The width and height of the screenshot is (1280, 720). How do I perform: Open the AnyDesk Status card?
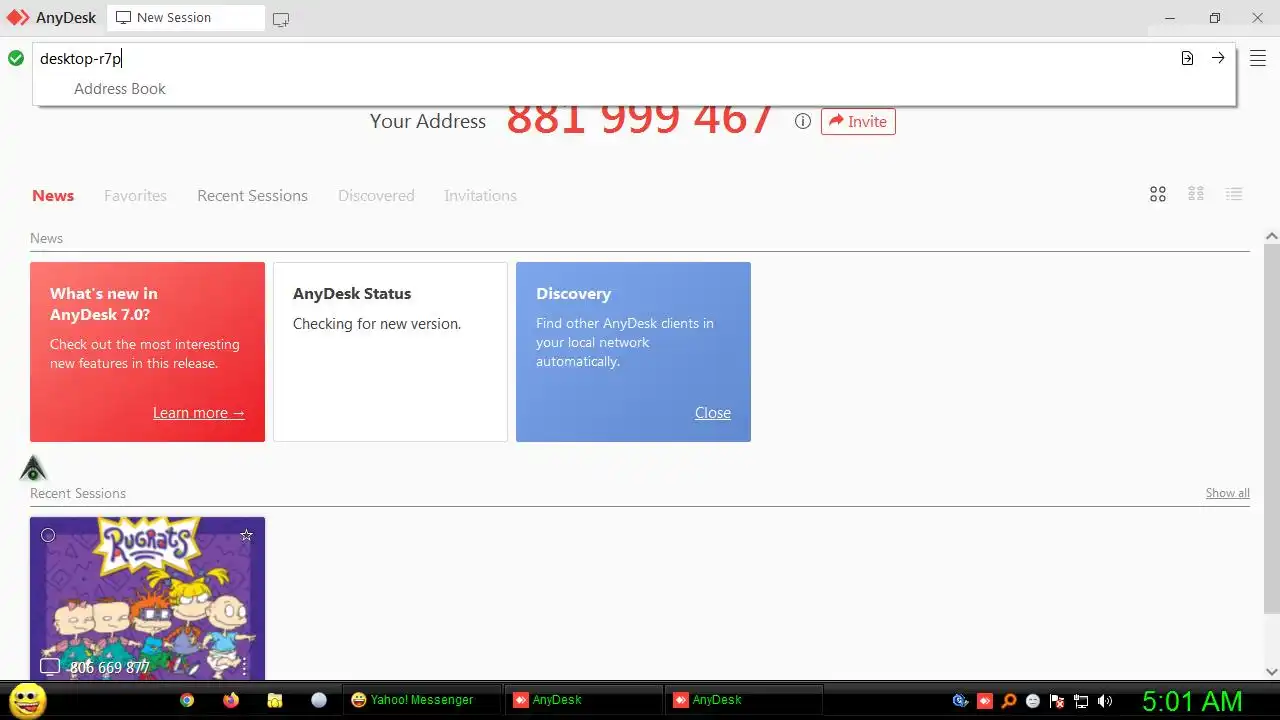coord(390,352)
